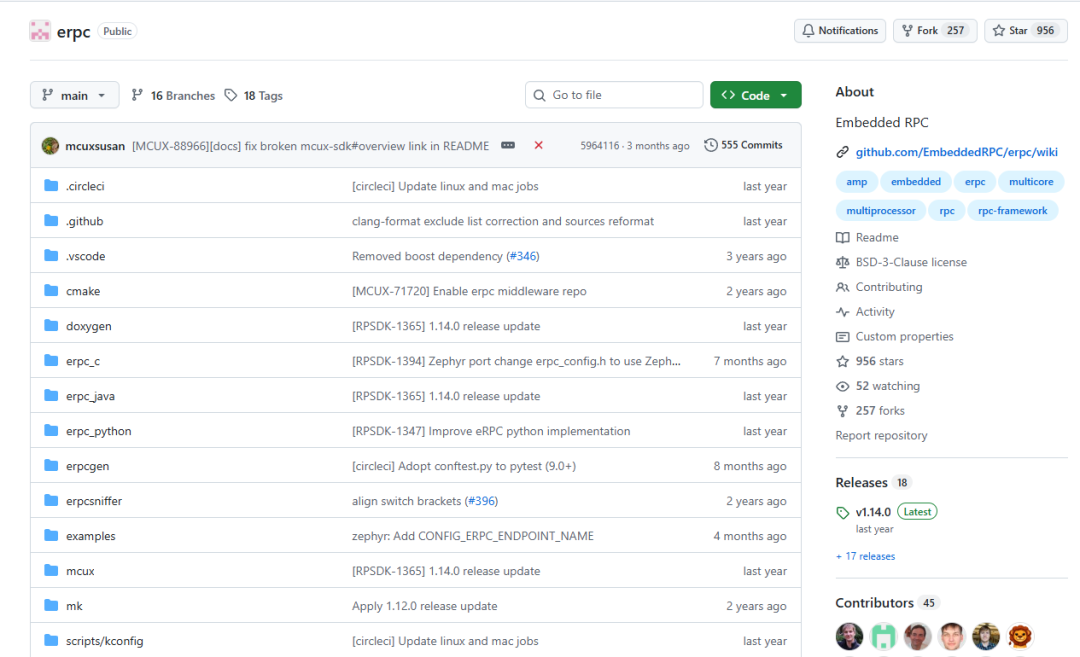The image size is (1080, 657).
Task: Open mcuxsusan author link
Action: [x=95, y=146]
